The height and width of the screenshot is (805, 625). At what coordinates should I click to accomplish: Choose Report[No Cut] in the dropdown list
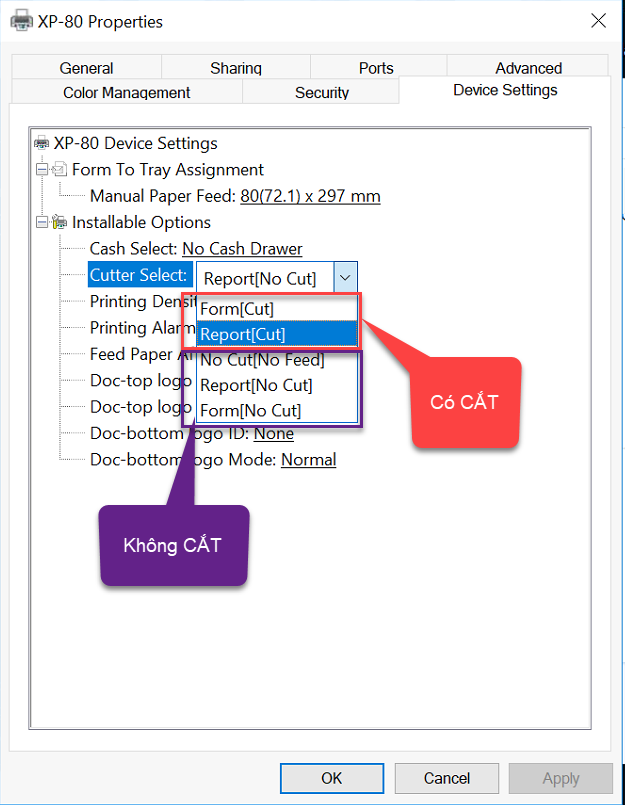click(x=277, y=385)
